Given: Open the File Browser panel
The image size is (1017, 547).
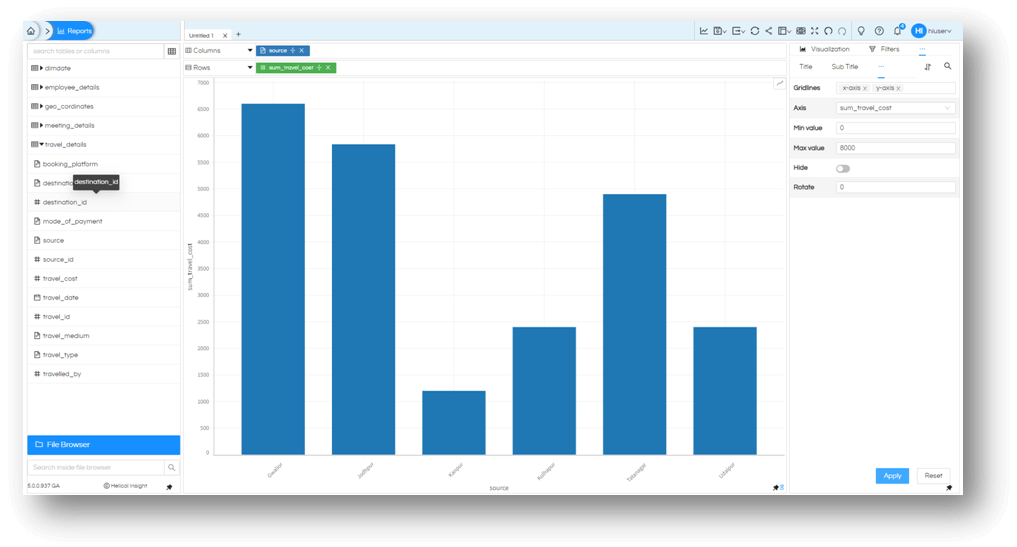Looking at the screenshot, I should tap(104, 444).
